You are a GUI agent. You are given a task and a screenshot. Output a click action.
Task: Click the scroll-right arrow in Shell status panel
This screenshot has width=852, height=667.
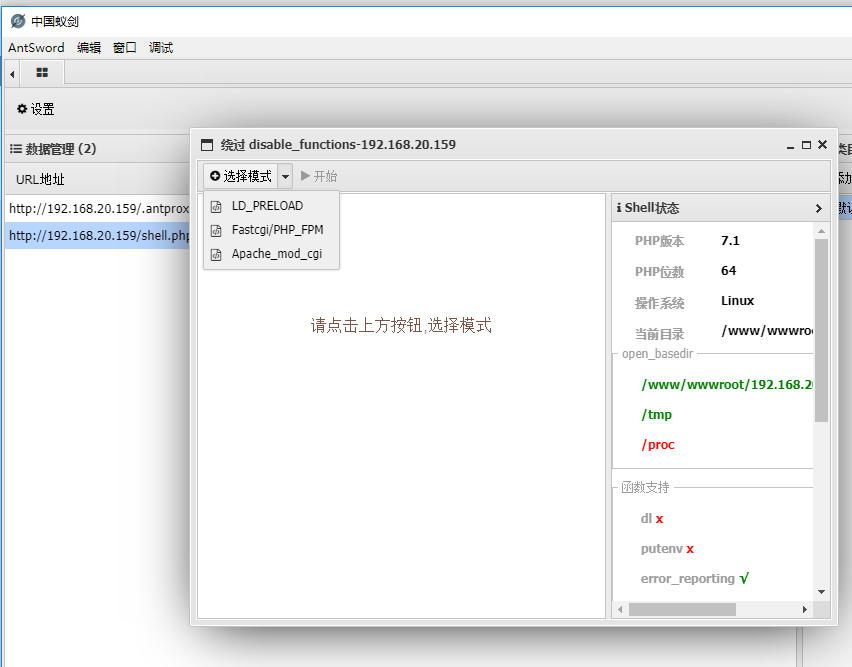pos(805,609)
